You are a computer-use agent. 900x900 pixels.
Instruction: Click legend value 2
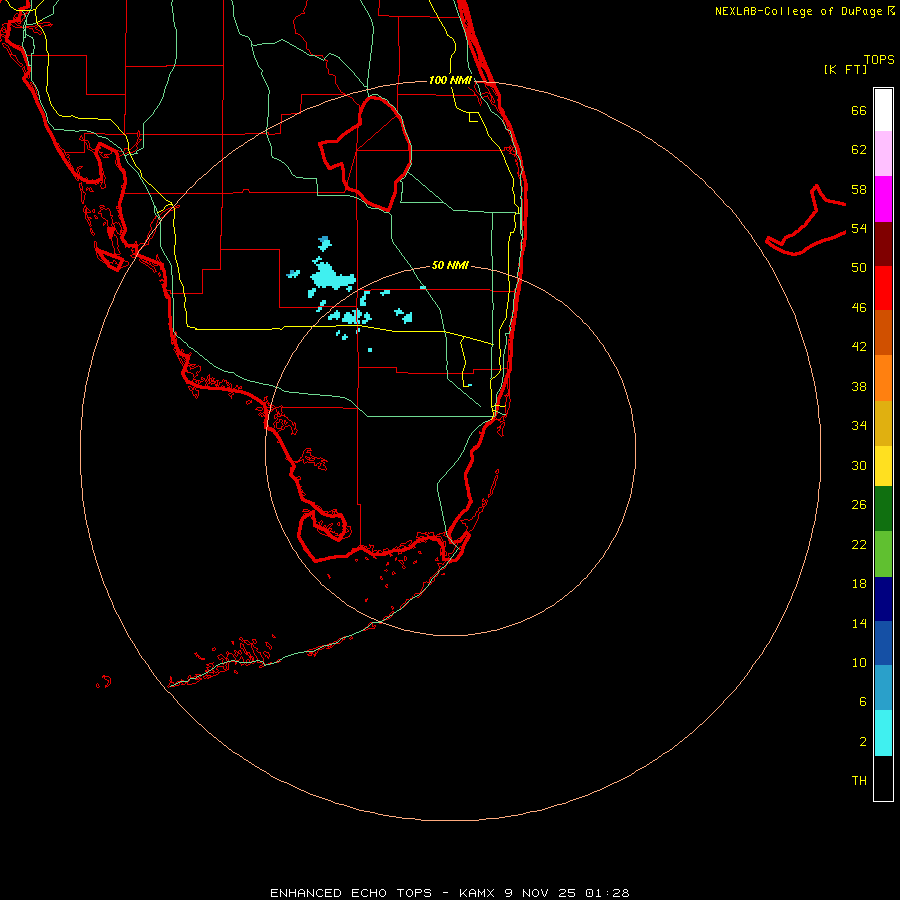862,742
